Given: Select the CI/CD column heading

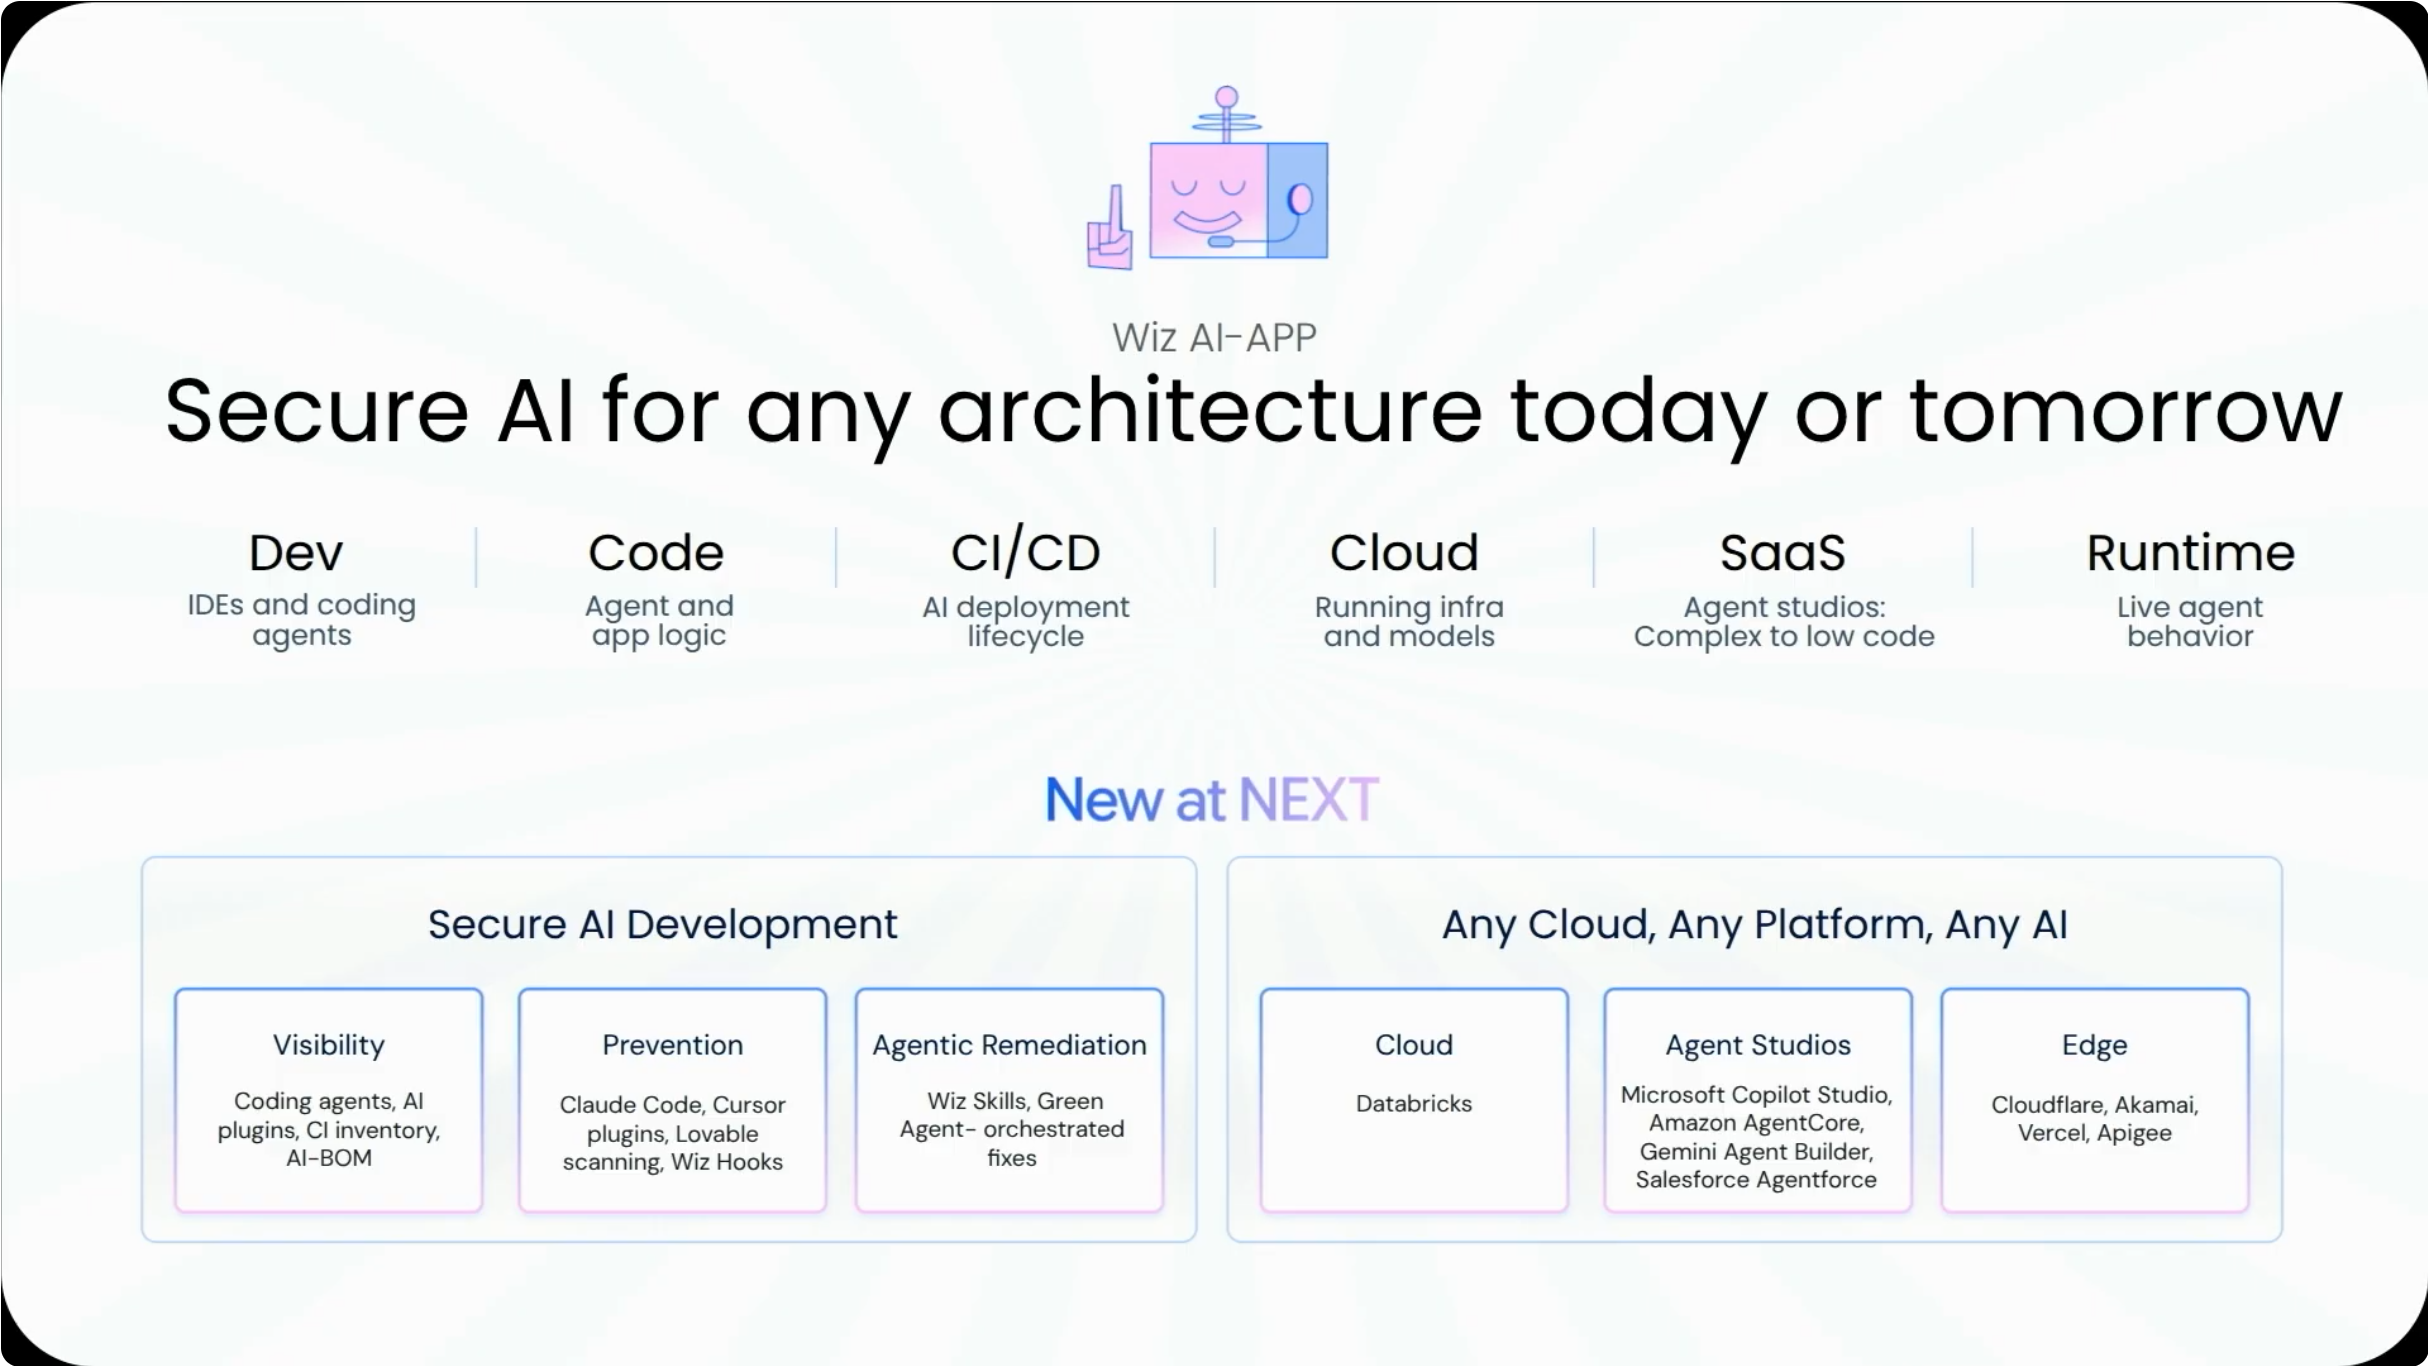Looking at the screenshot, I should [x=1025, y=552].
